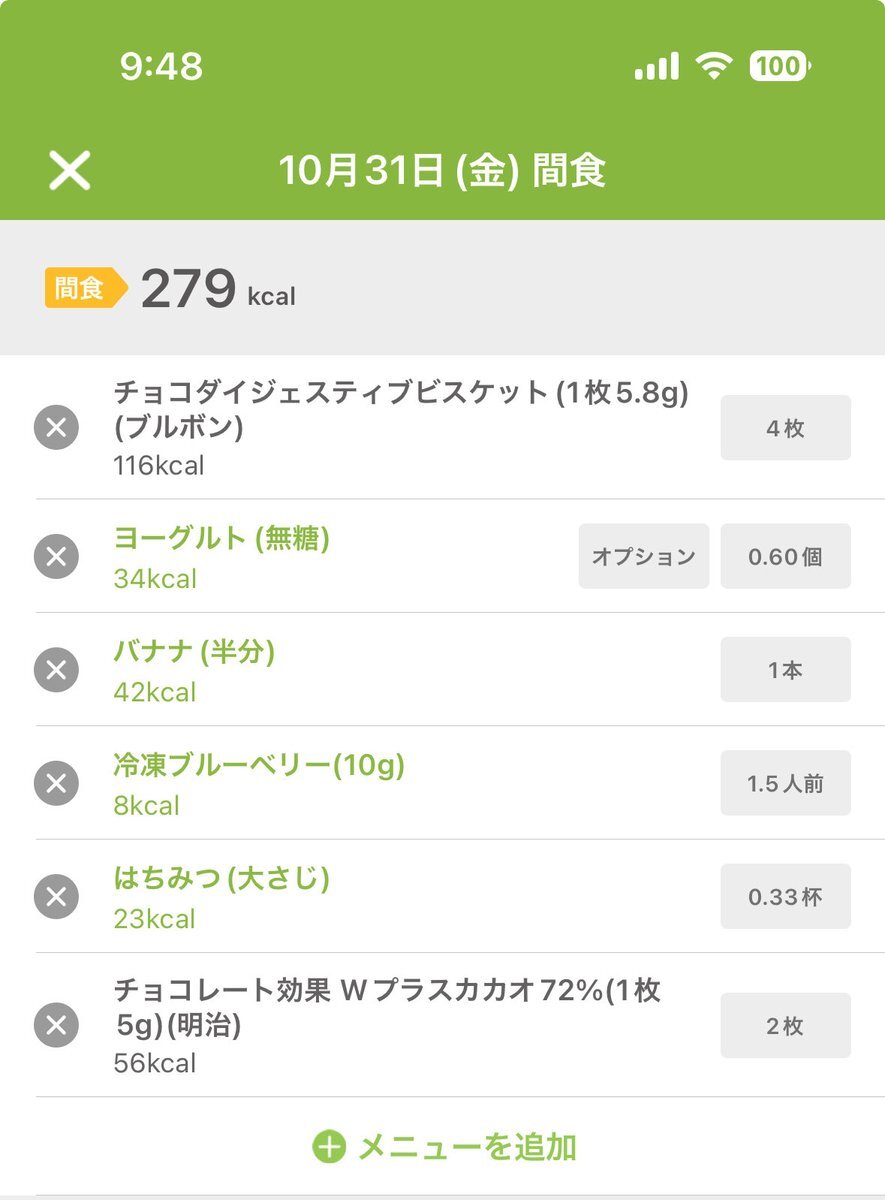The height and width of the screenshot is (1200, 885).
Task: Change the 0.33杯 honey amount
Action: [785, 897]
